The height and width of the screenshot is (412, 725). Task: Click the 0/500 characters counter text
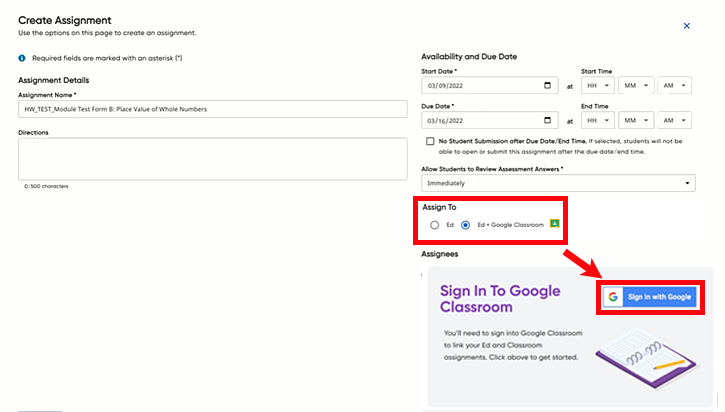point(46,186)
